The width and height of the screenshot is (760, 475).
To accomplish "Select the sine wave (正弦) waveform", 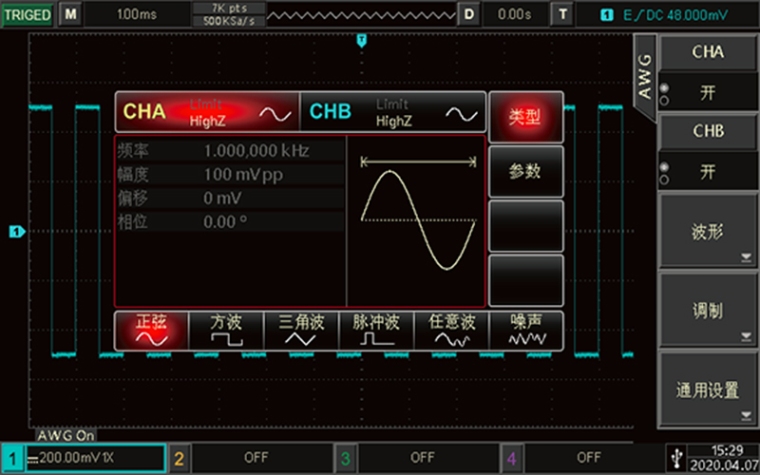I will [x=151, y=330].
